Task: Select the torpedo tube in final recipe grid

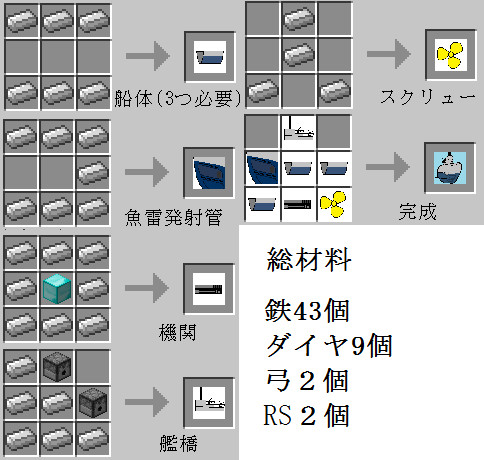Action: coord(262,168)
